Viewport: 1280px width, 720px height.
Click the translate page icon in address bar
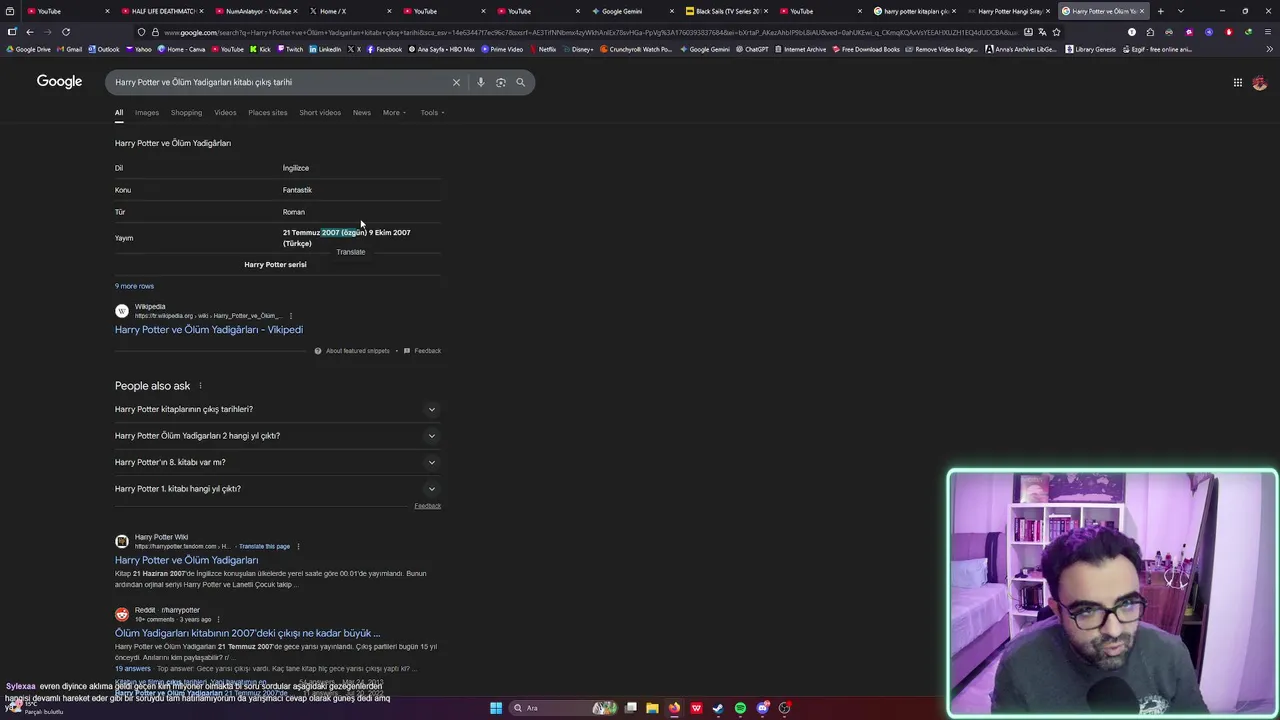coord(1042,32)
